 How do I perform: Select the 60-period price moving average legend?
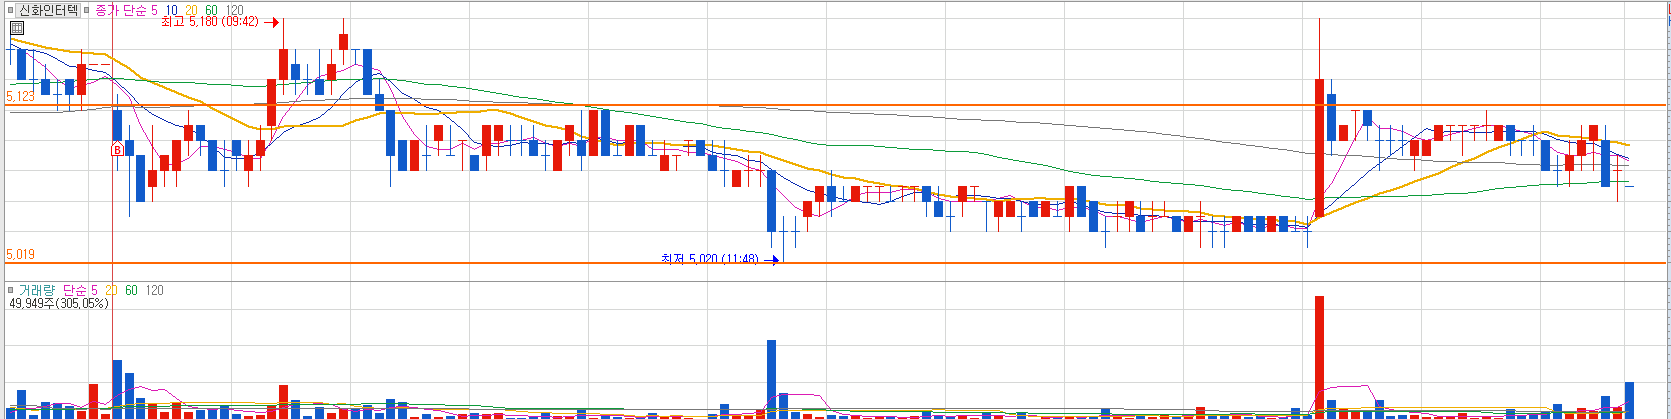tap(211, 10)
